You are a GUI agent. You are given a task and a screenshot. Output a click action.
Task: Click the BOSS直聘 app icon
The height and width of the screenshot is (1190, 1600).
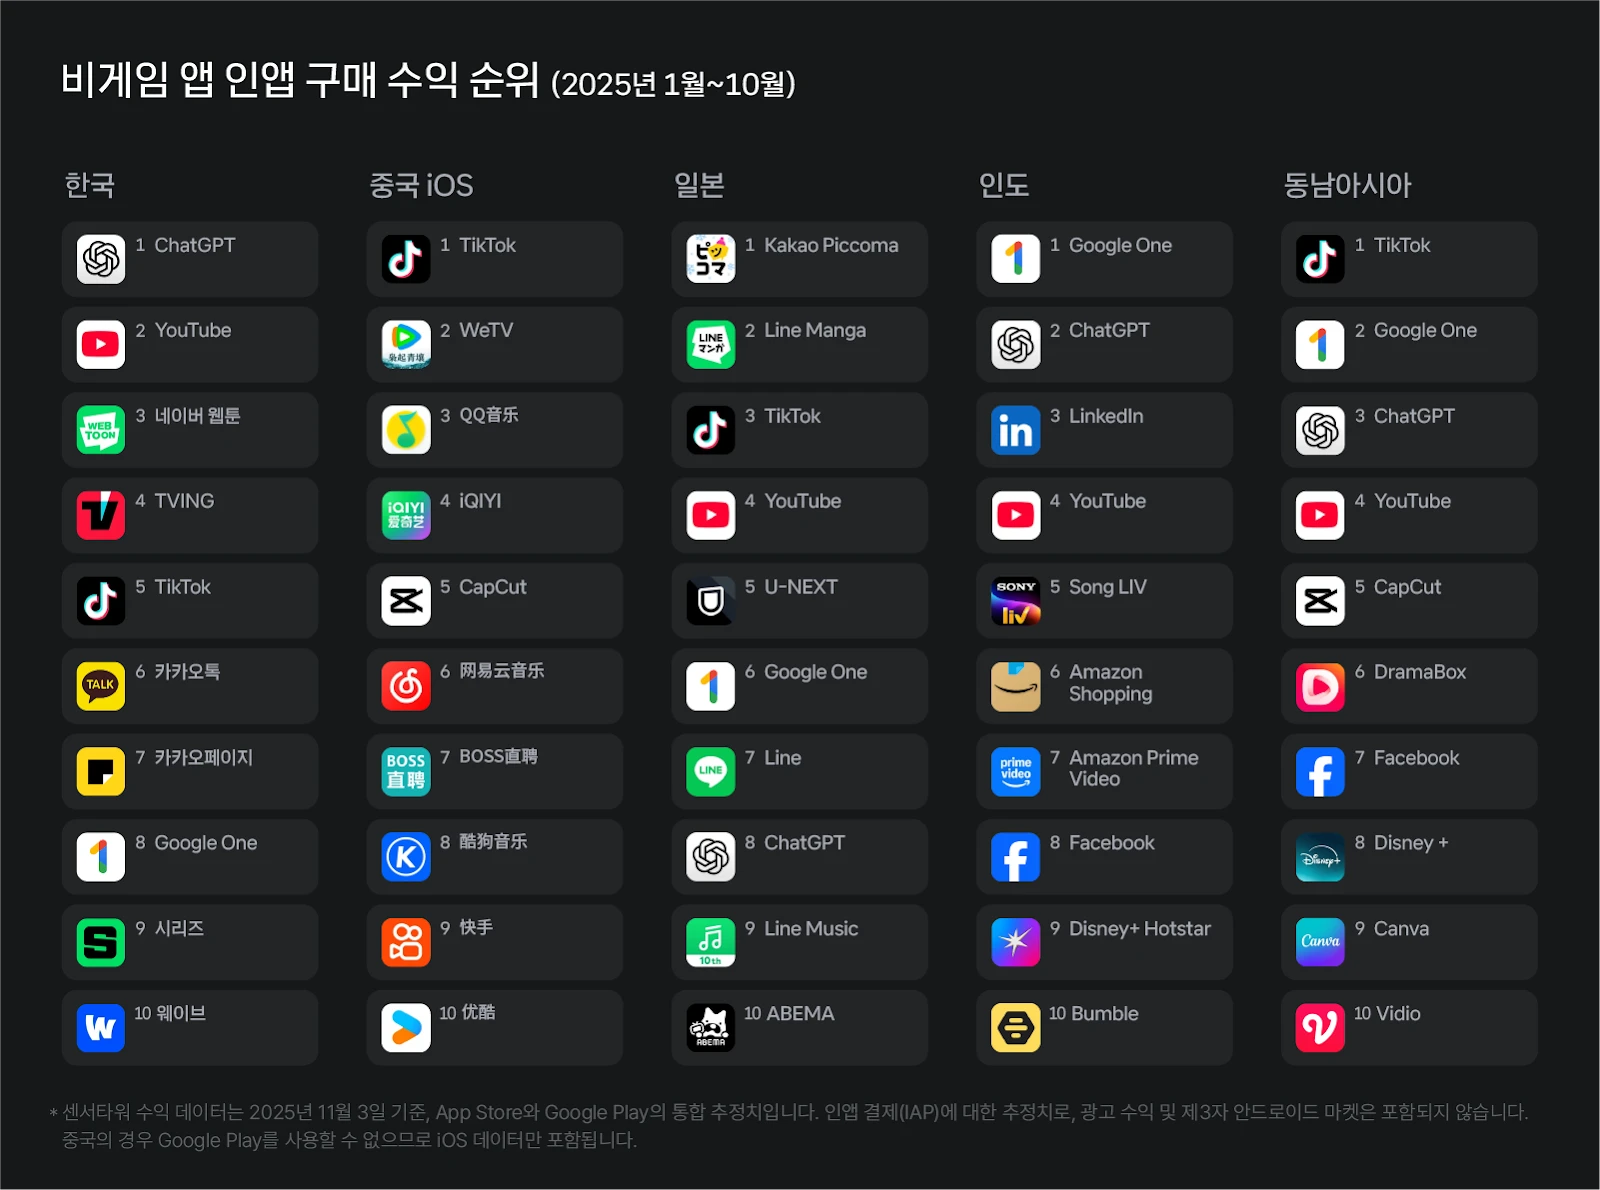click(x=406, y=772)
